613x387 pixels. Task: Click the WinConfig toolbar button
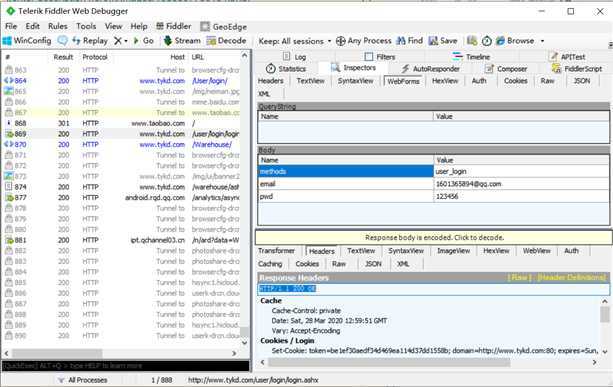click(x=27, y=41)
